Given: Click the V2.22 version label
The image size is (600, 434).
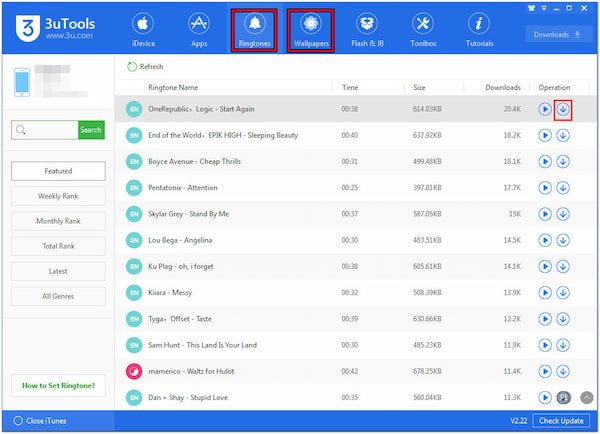Looking at the screenshot, I should point(518,421).
